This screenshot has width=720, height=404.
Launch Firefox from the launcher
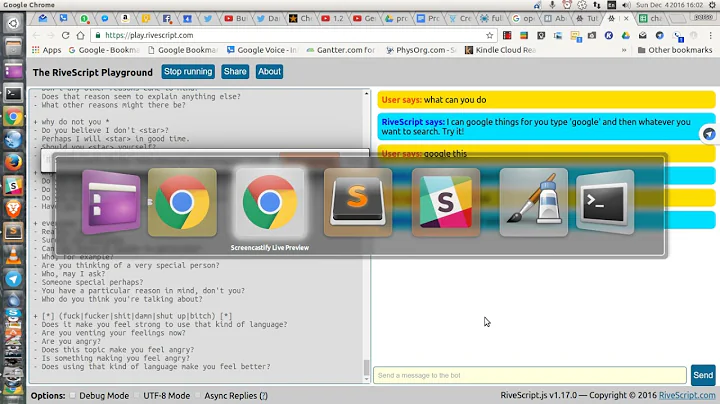13,163
